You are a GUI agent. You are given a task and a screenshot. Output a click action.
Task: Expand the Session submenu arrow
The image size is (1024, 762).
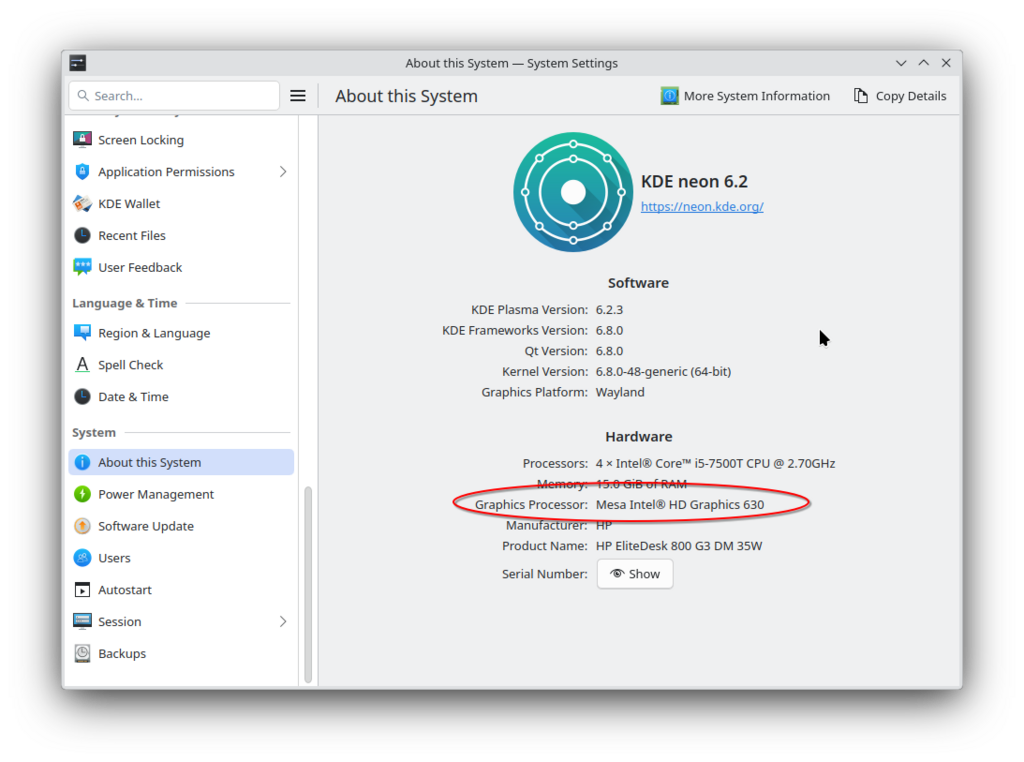[x=283, y=621]
